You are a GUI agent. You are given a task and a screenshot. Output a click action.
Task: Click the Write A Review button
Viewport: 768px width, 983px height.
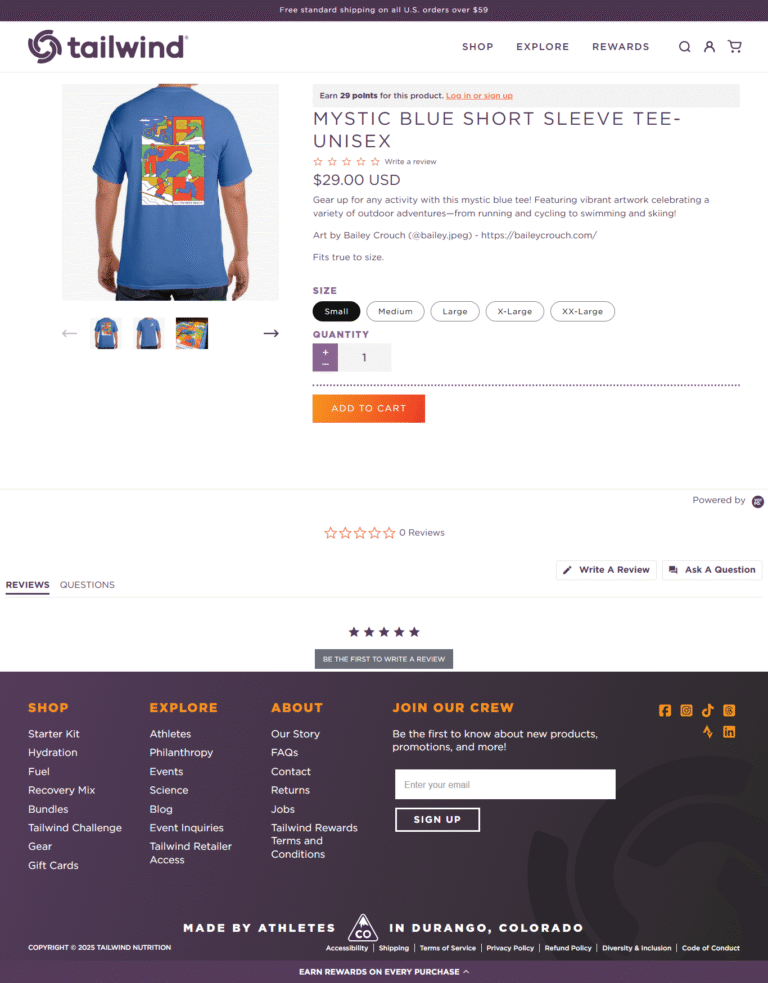[x=606, y=570]
